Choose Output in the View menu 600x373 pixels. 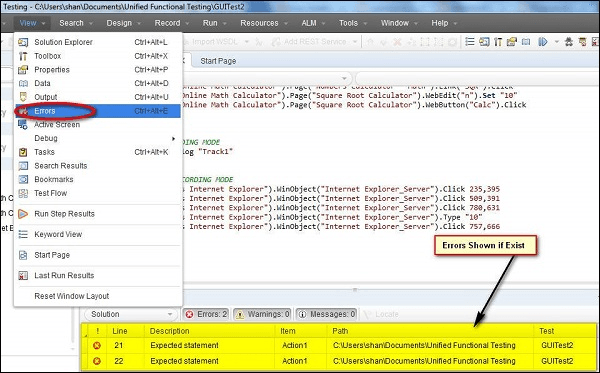pyautogui.click(x=98, y=97)
